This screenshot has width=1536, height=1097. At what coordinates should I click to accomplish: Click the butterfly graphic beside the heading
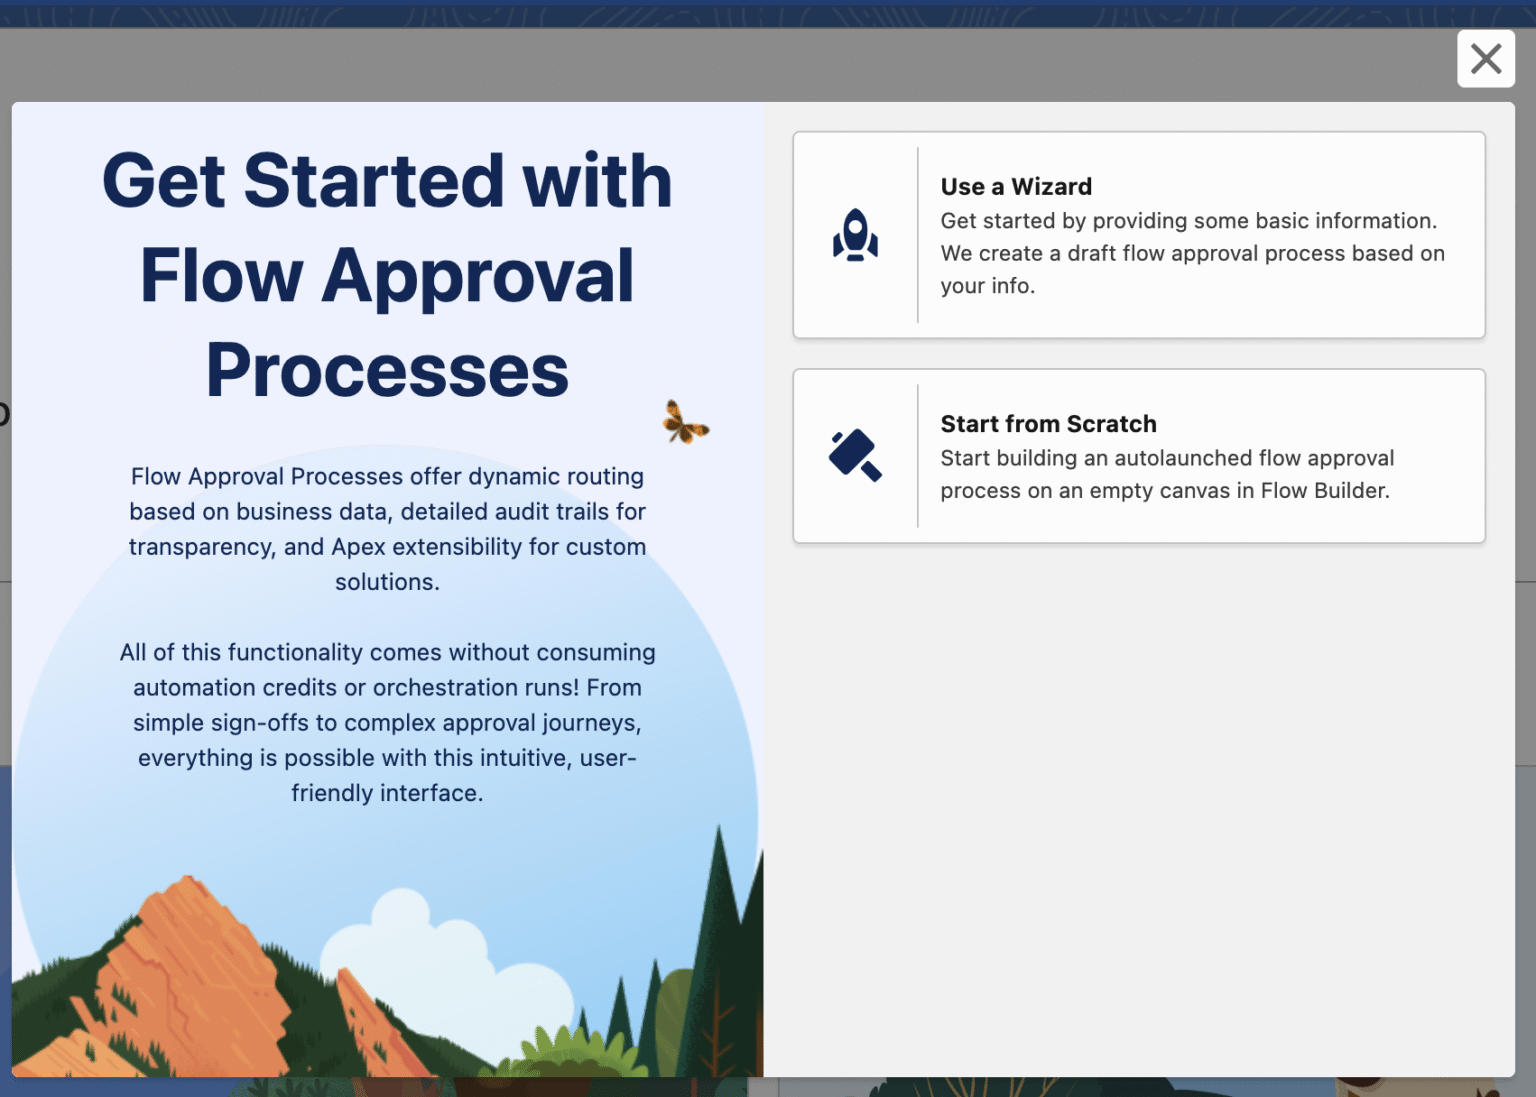pos(686,424)
